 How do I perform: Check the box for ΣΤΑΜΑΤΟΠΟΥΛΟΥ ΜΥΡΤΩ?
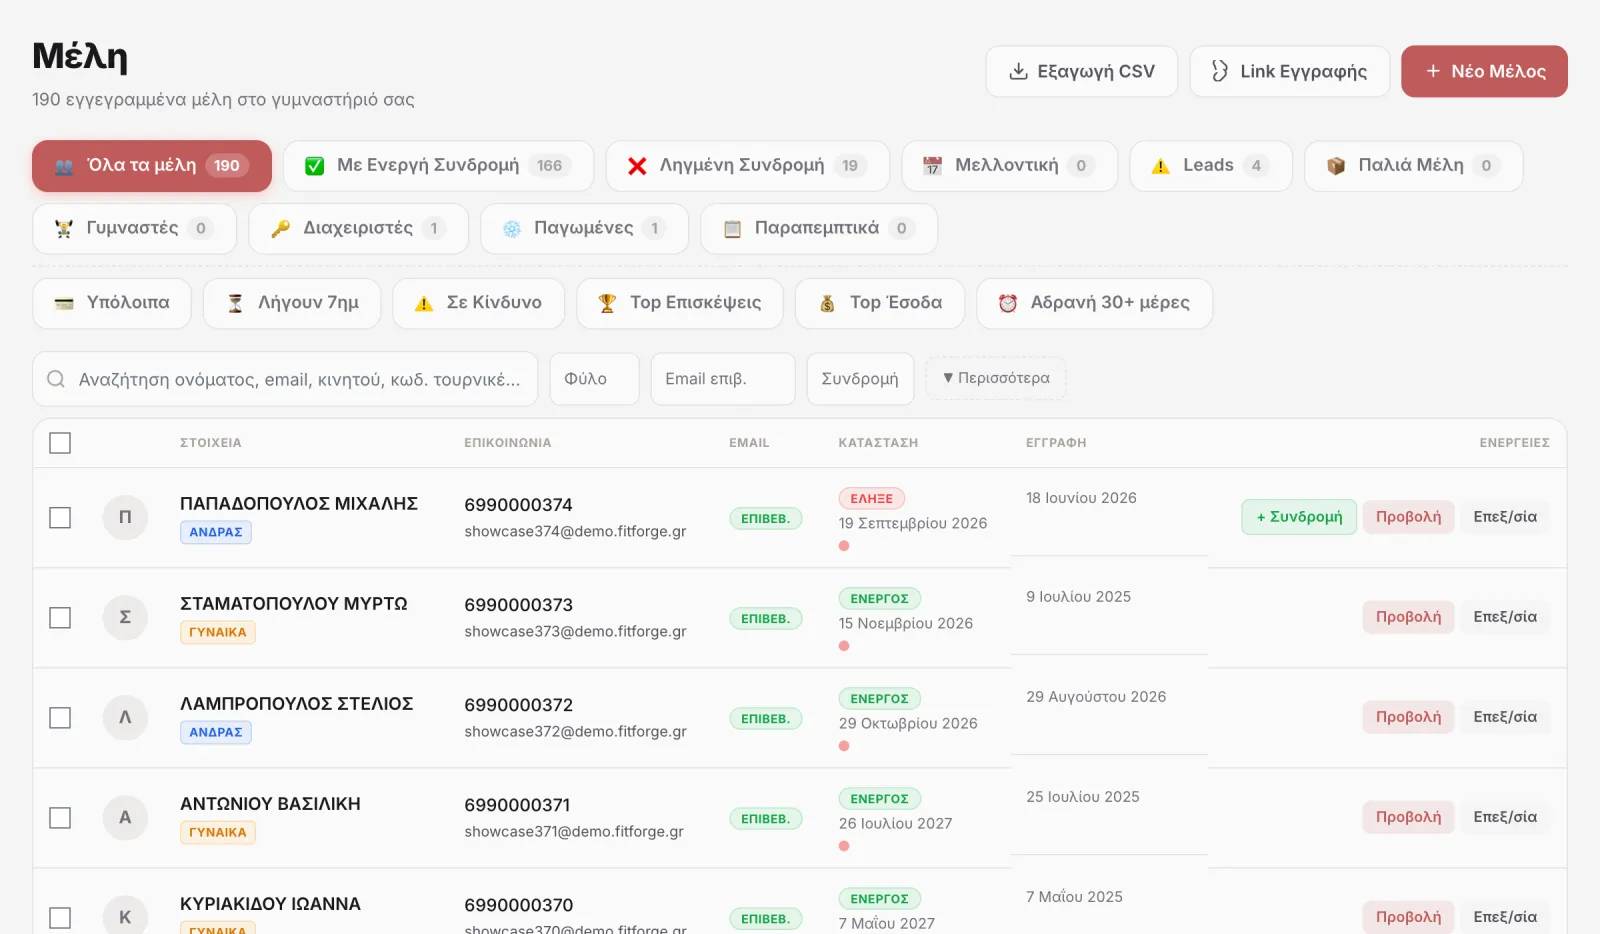[x=60, y=618]
